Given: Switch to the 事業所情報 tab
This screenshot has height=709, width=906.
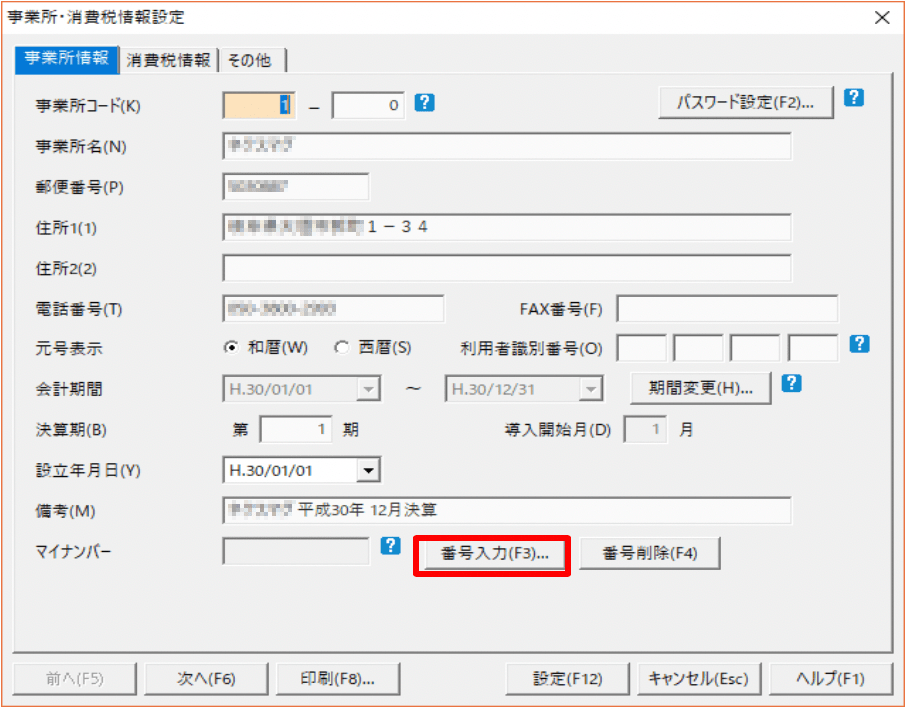Looking at the screenshot, I should (66, 60).
